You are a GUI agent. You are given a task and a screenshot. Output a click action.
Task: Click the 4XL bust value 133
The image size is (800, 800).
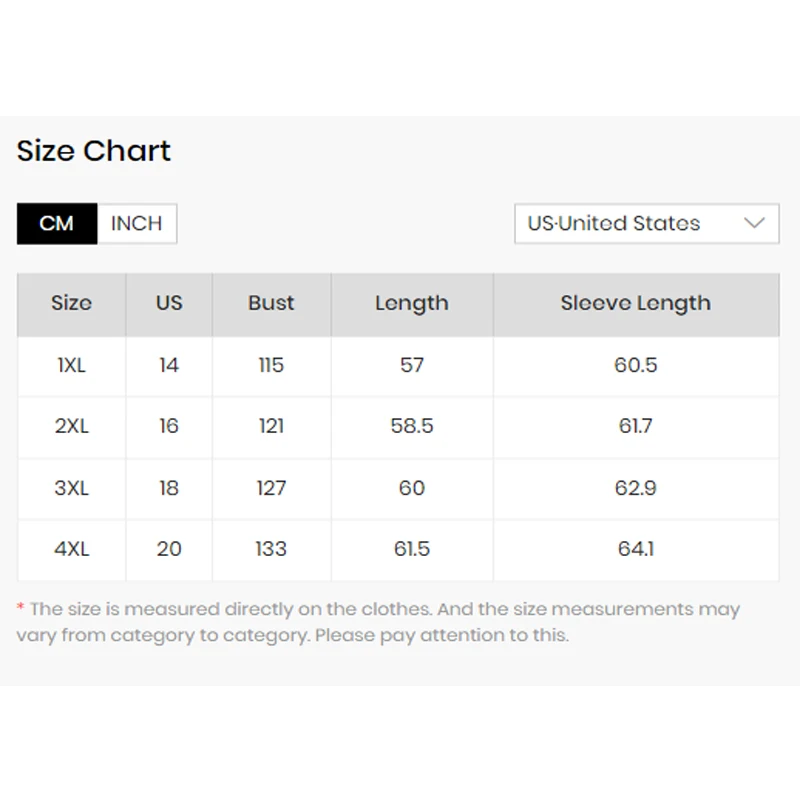[x=271, y=550]
